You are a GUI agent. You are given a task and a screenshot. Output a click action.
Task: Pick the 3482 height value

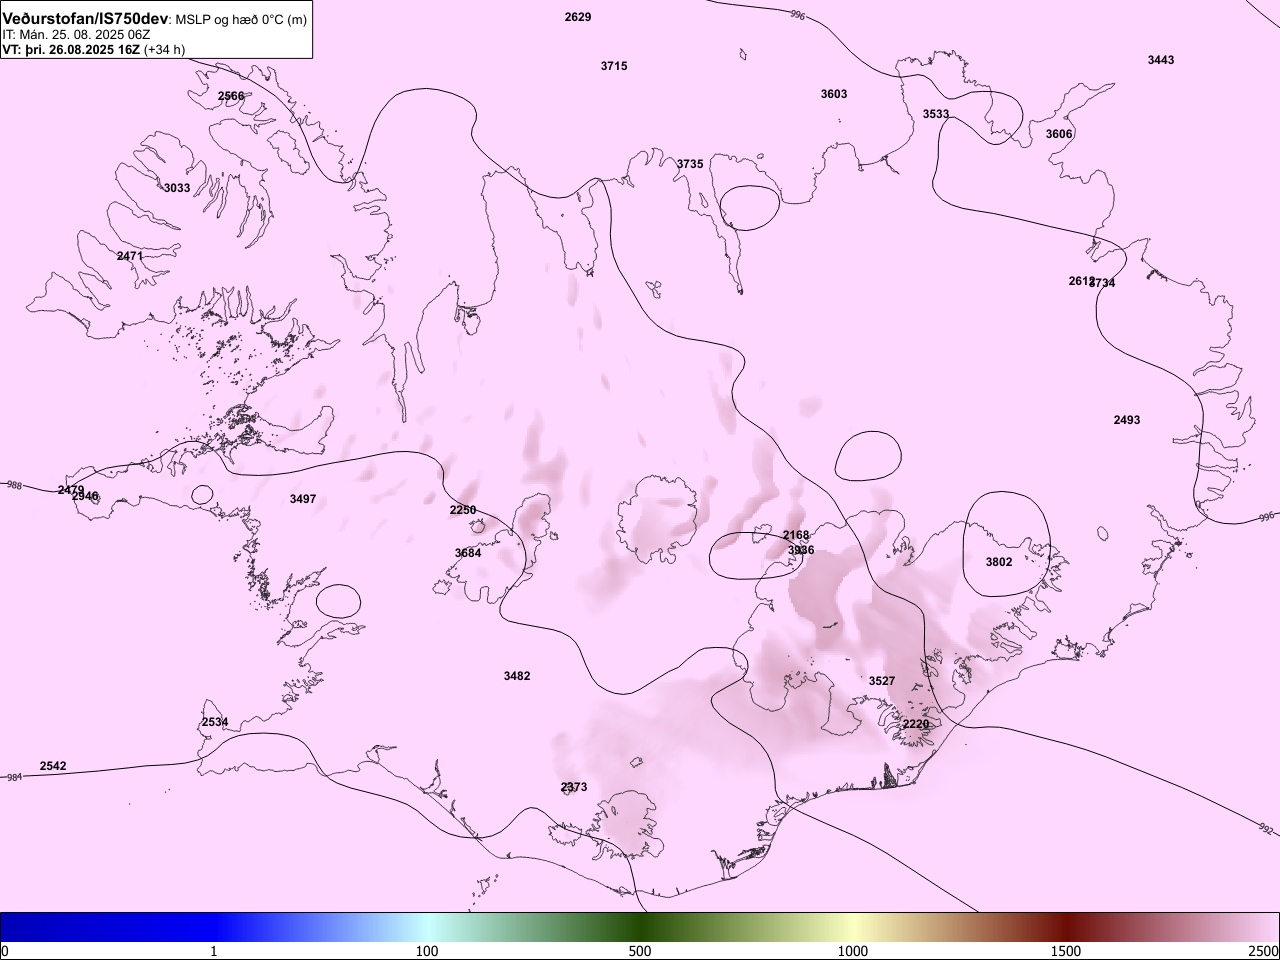tap(517, 676)
